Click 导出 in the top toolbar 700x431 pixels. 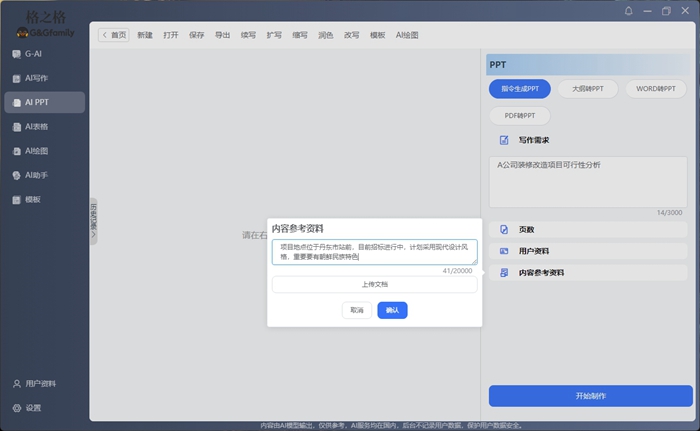point(223,35)
